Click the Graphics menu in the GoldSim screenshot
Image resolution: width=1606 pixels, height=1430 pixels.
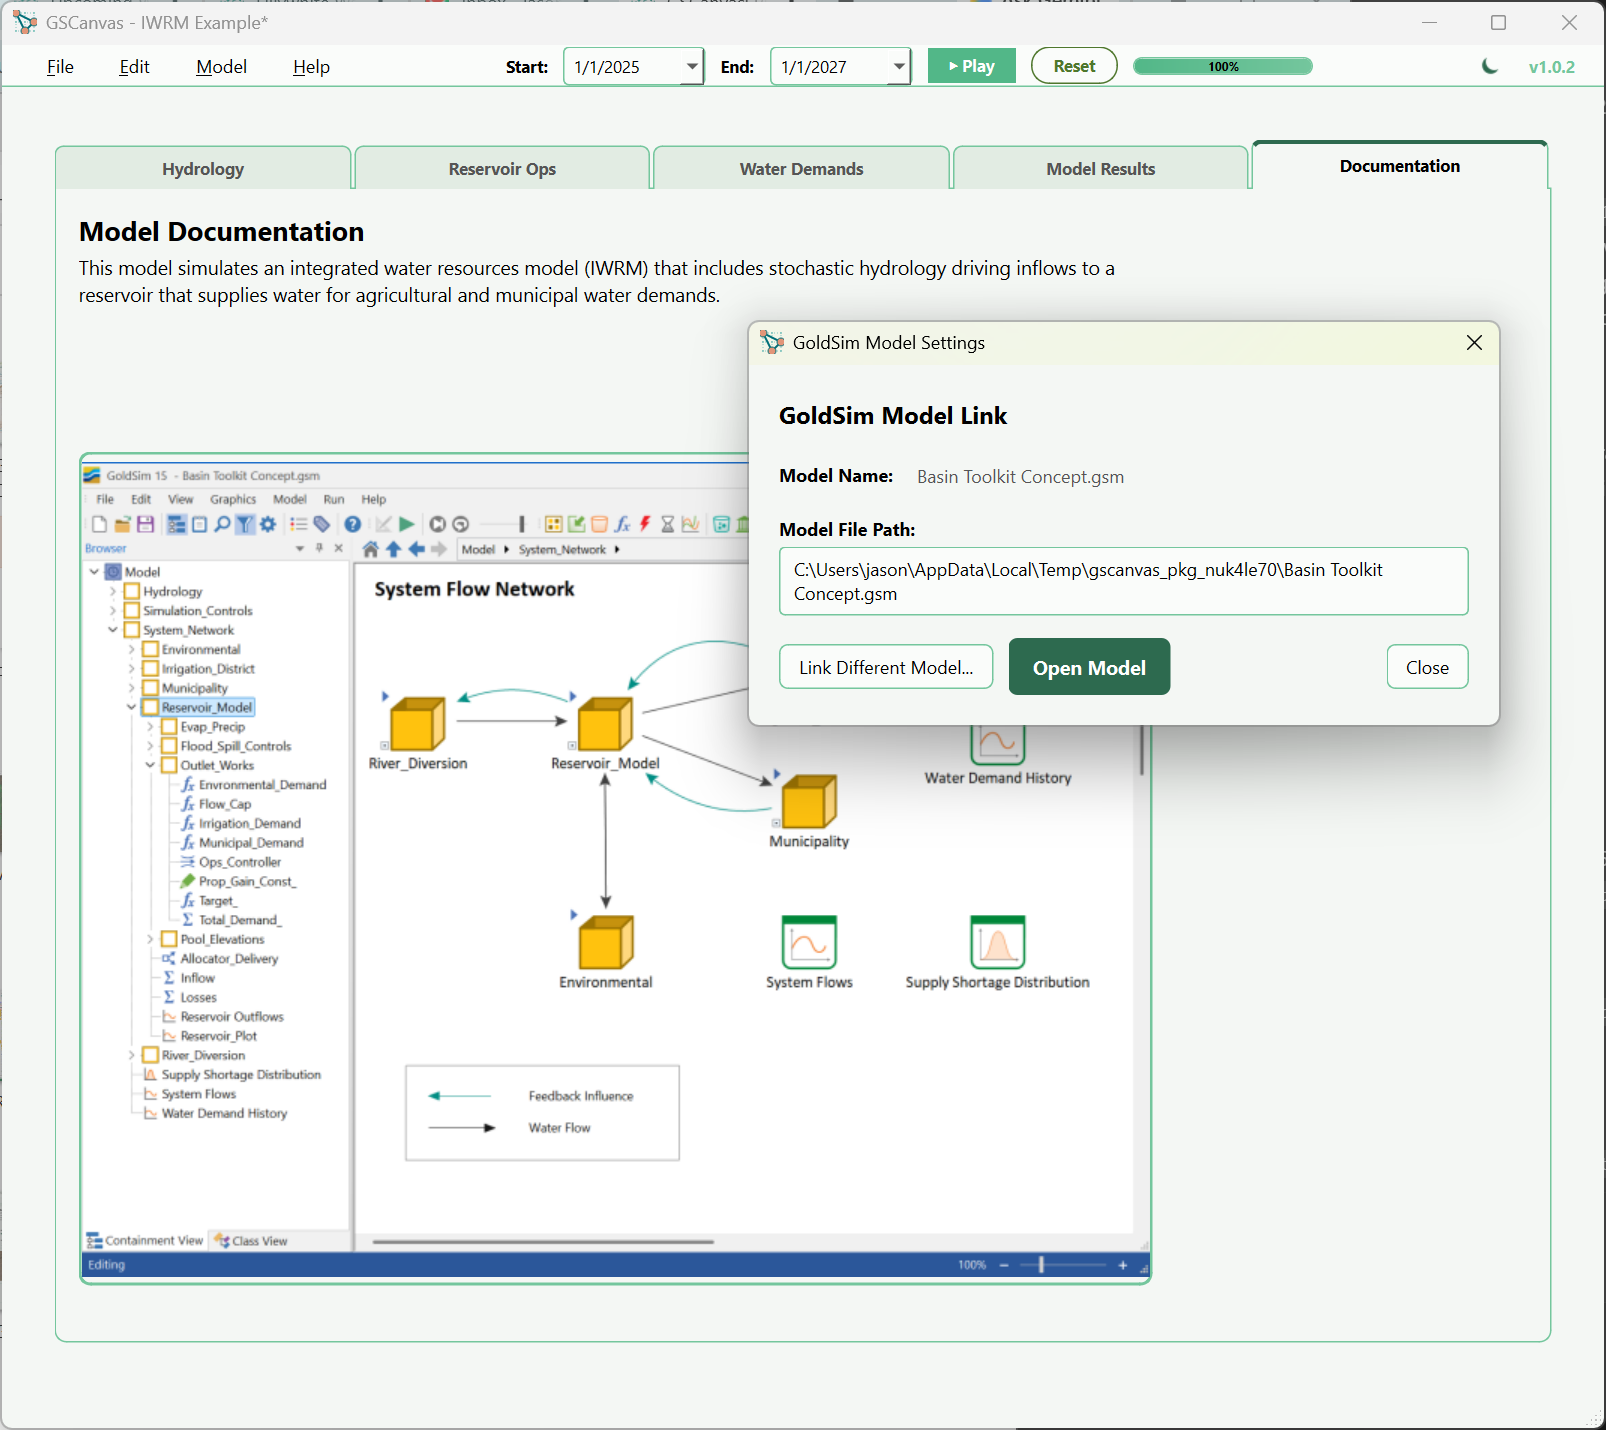click(232, 499)
